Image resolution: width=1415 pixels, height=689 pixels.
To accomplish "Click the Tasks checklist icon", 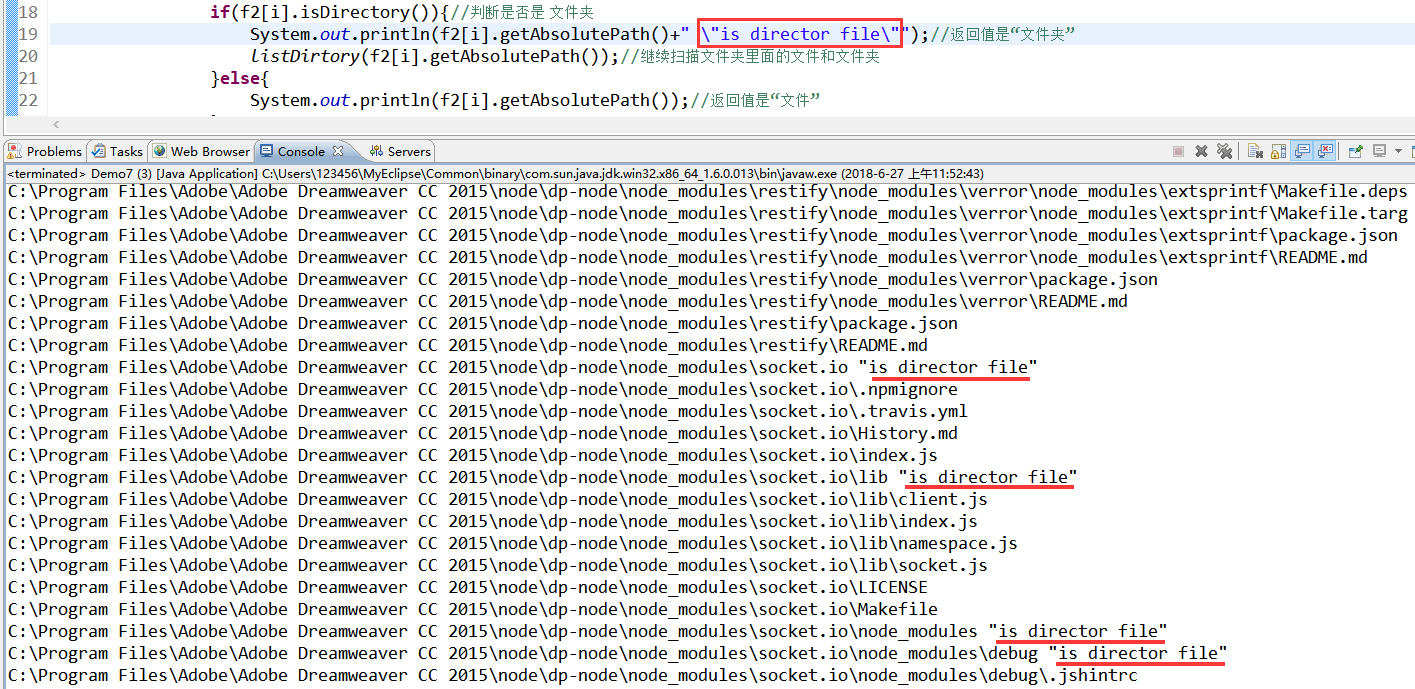I will [x=98, y=151].
